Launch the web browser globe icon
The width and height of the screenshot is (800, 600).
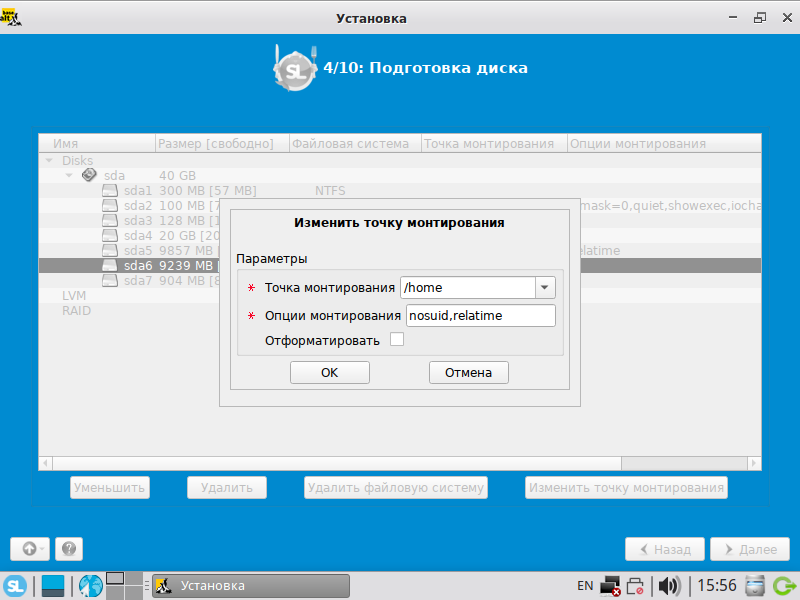pyautogui.click(x=90, y=586)
